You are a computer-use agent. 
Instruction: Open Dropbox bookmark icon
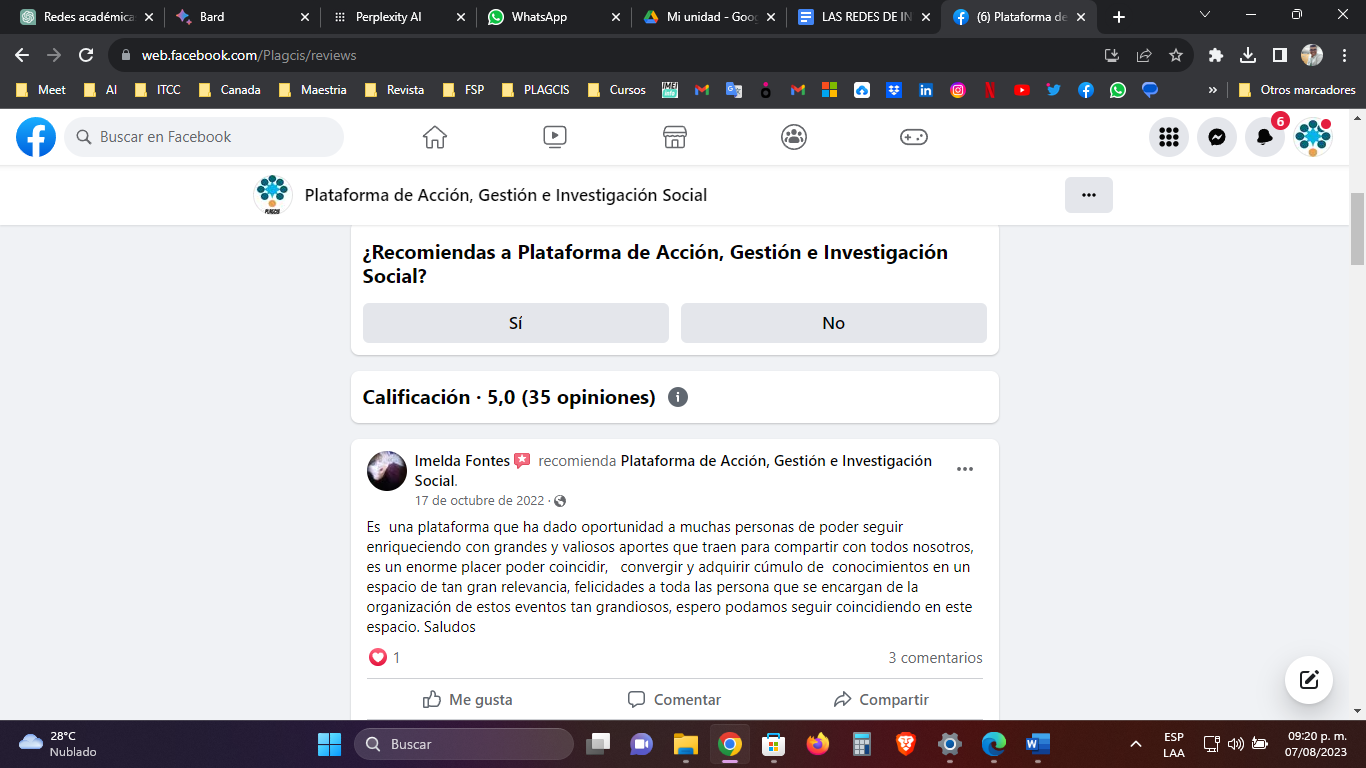pos(894,90)
